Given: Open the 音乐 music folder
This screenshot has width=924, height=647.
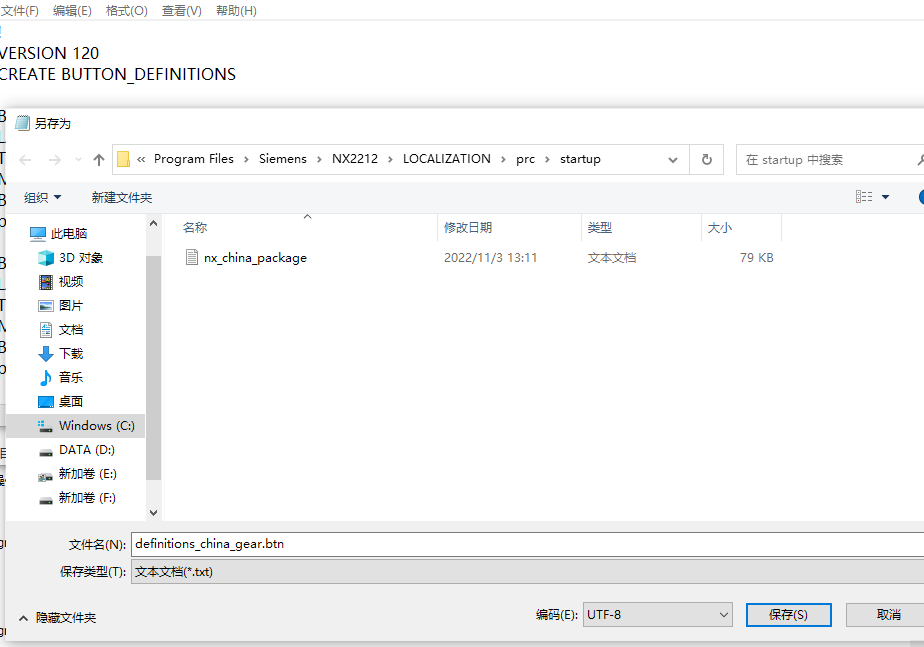Looking at the screenshot, I should pyautogui.click(x=70, y=378).
